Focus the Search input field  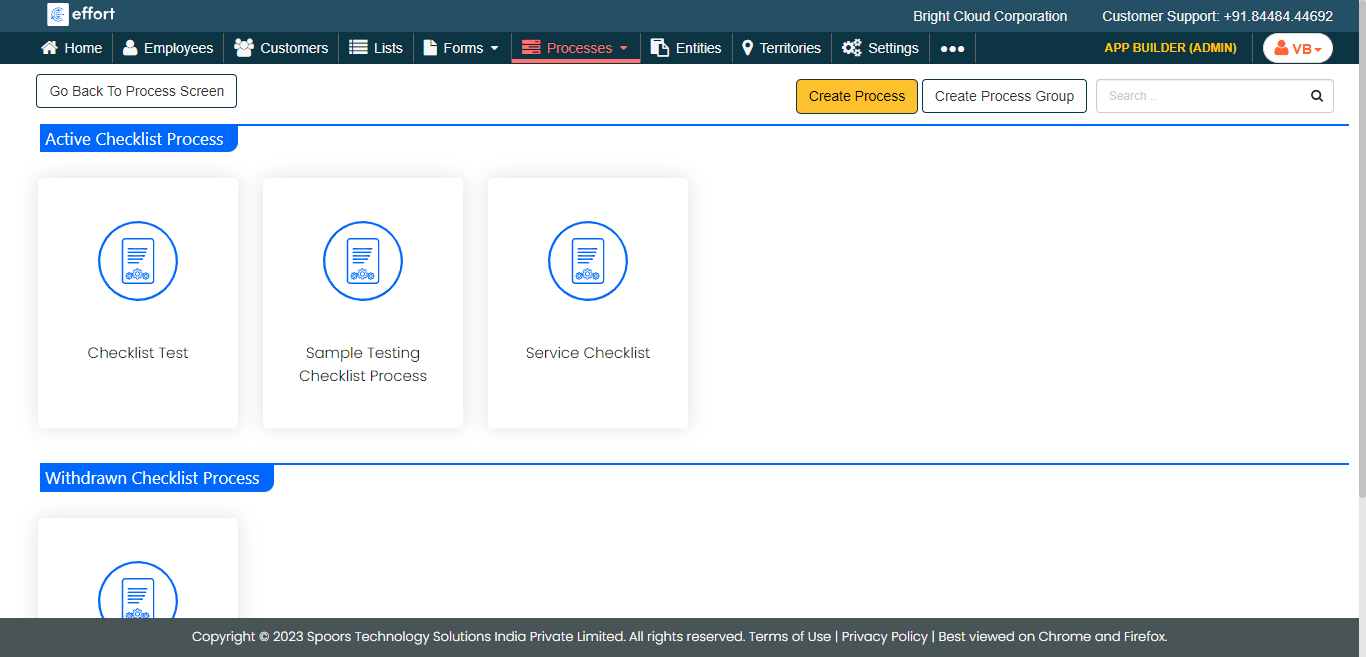point(1200,97)
